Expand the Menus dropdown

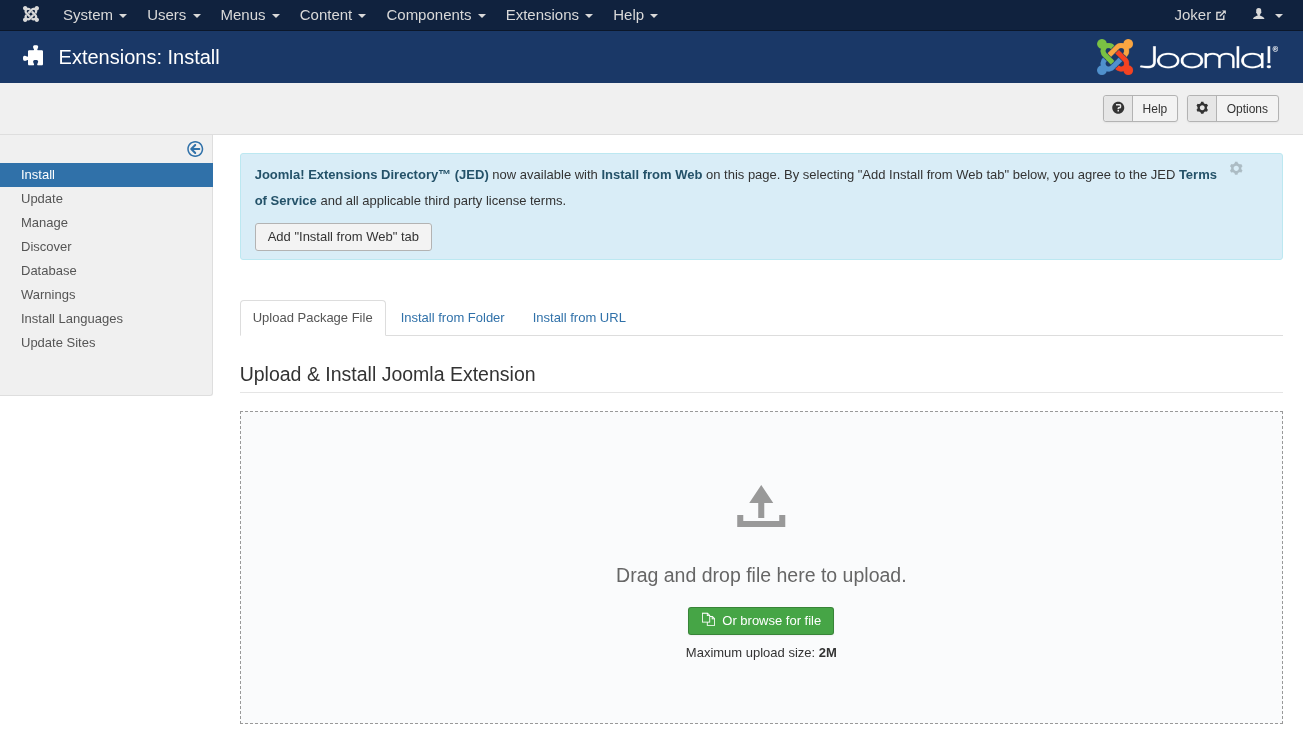(x=250, y=15)
